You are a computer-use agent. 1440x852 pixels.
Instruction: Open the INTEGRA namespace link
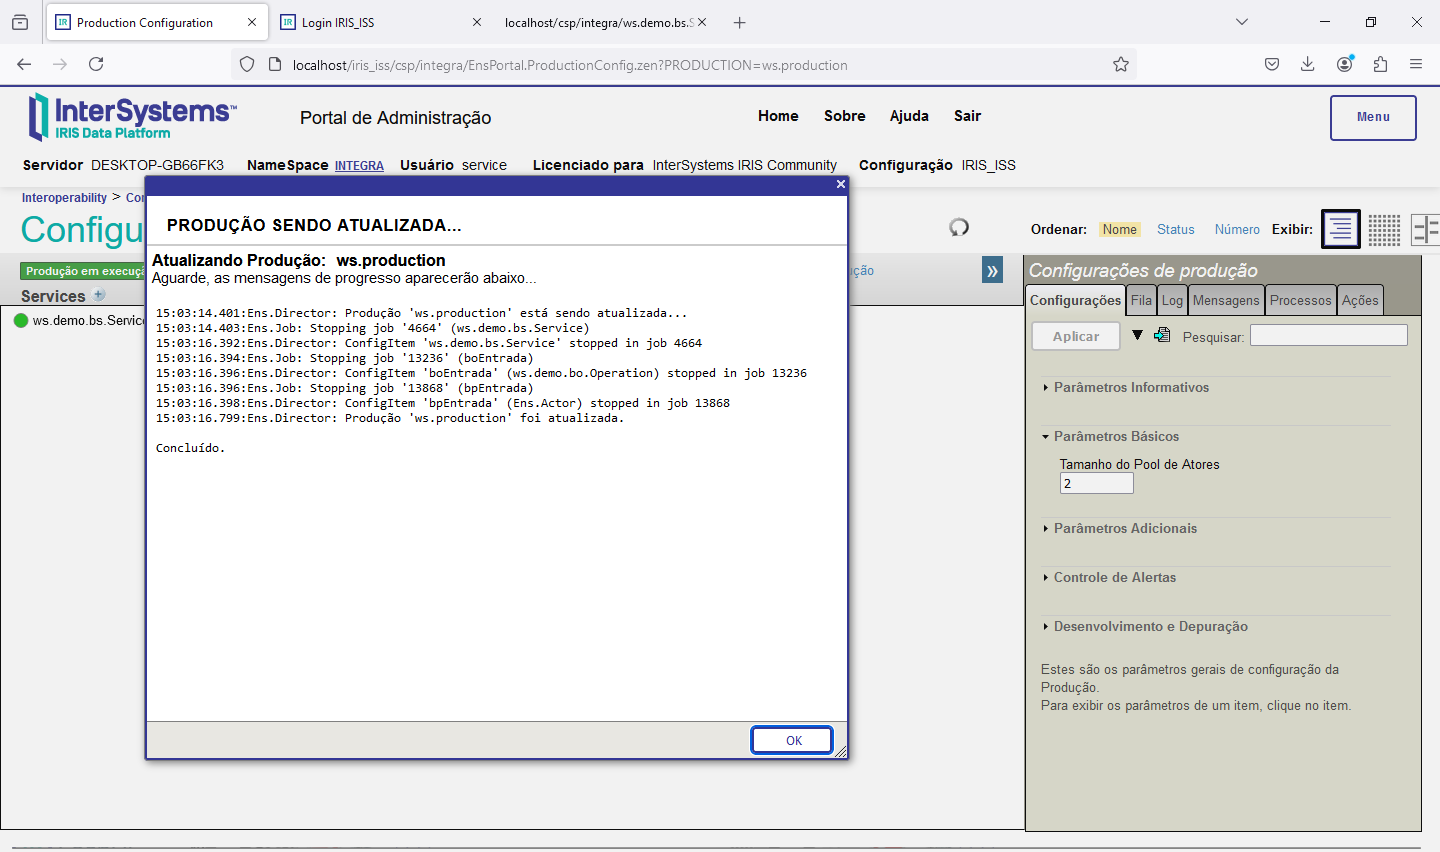(x=359, y=166)
